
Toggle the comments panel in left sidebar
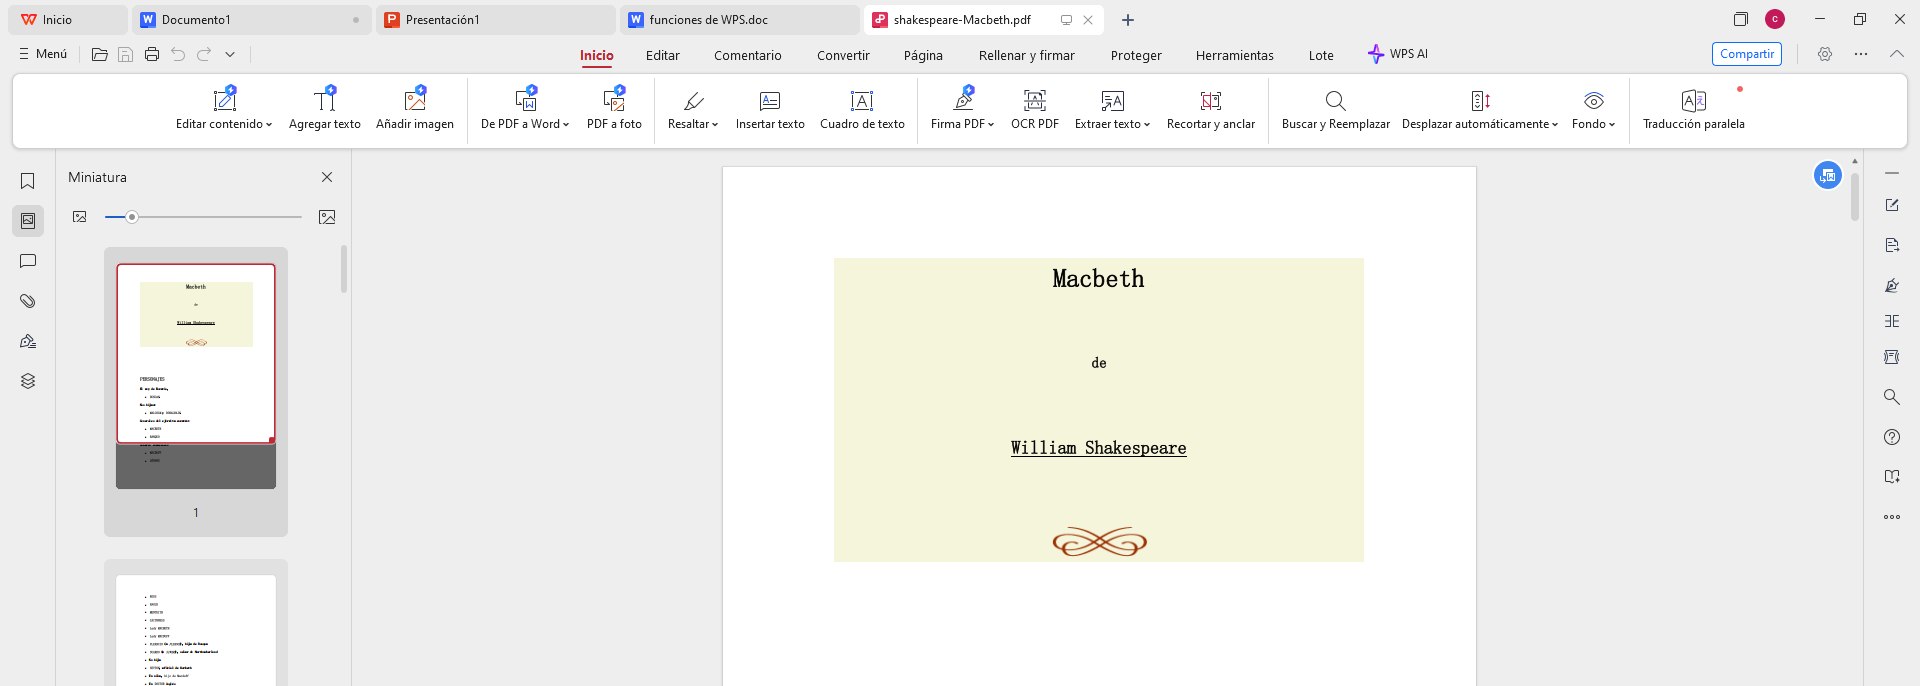pos(28,261)
